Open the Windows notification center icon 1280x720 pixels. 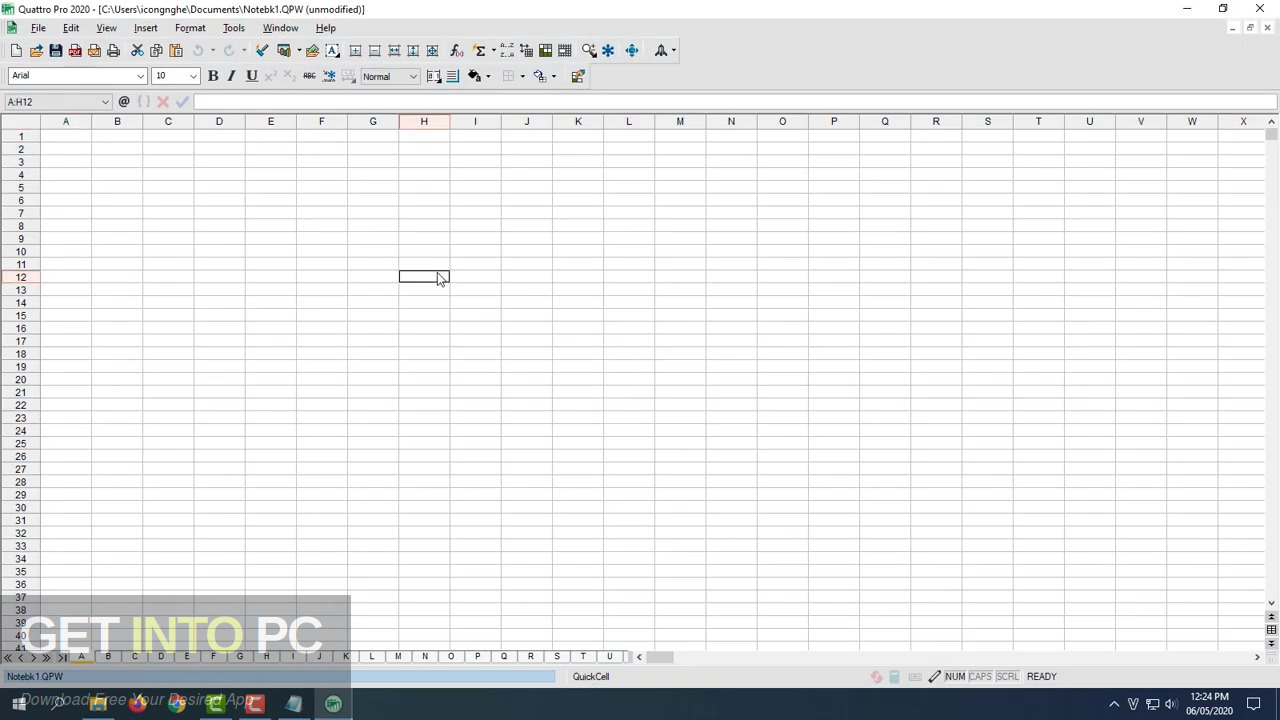1254,704
